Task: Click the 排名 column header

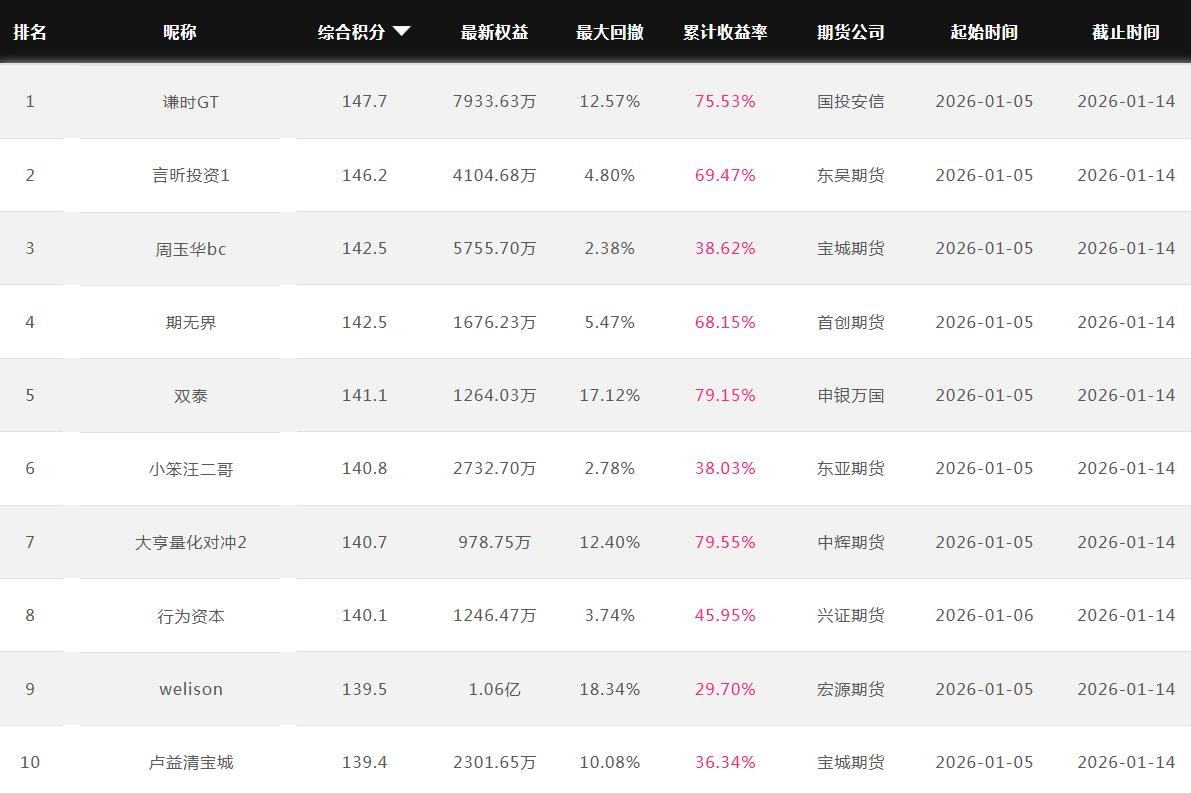Action: (30, 32)
